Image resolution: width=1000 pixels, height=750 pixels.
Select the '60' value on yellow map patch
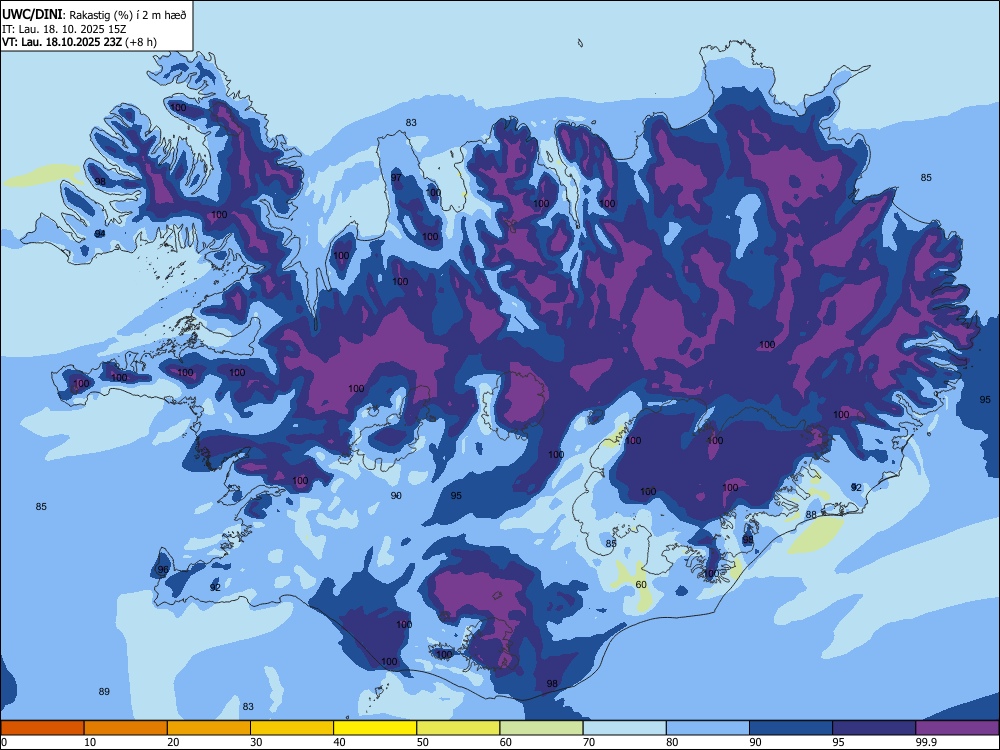tap(641, 584)
